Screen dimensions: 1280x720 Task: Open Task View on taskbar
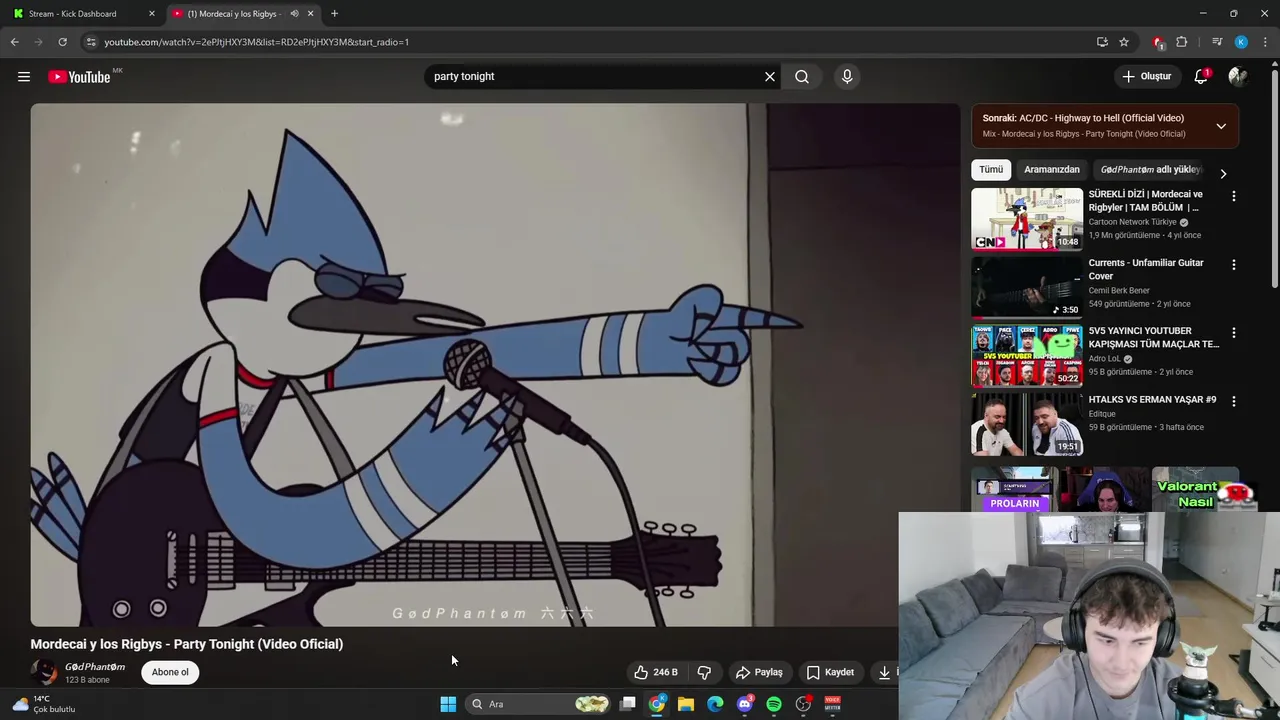pos(628,704)
